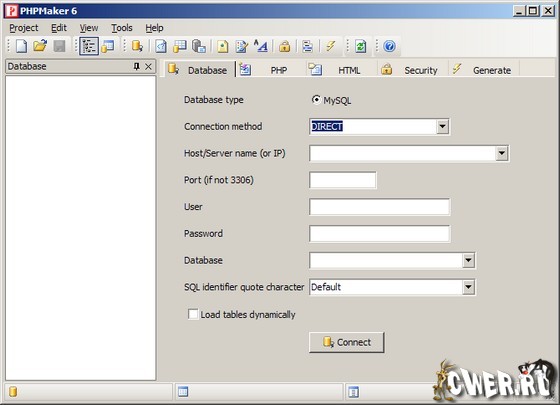Open the Tools menu
This screenshot has width=560, height=405.
point(121,28)
